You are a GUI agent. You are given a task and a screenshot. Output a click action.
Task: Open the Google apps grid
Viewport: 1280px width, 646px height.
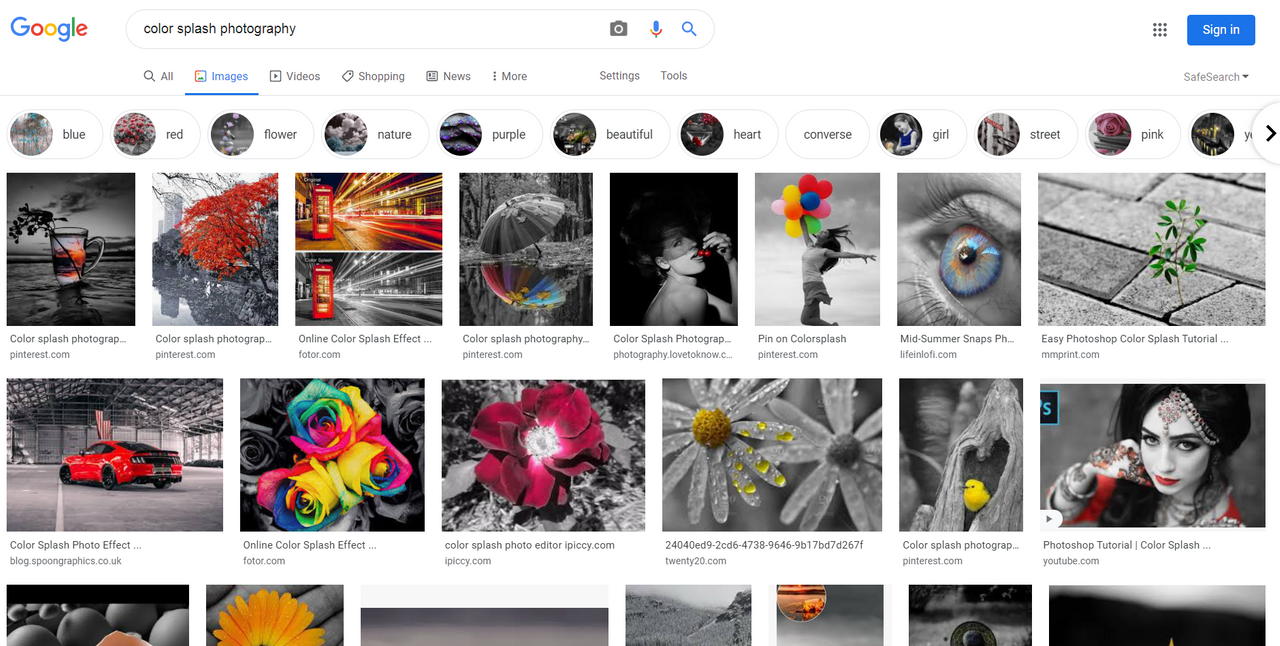[1160, 30]
